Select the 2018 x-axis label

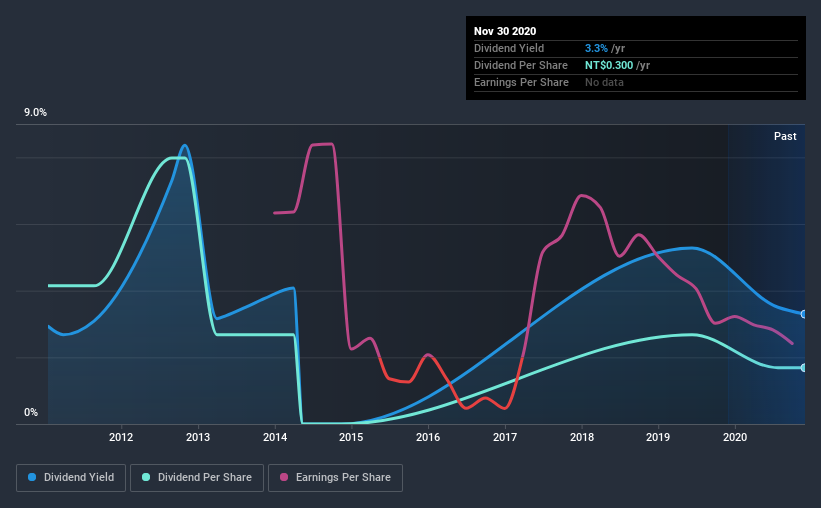582,437
